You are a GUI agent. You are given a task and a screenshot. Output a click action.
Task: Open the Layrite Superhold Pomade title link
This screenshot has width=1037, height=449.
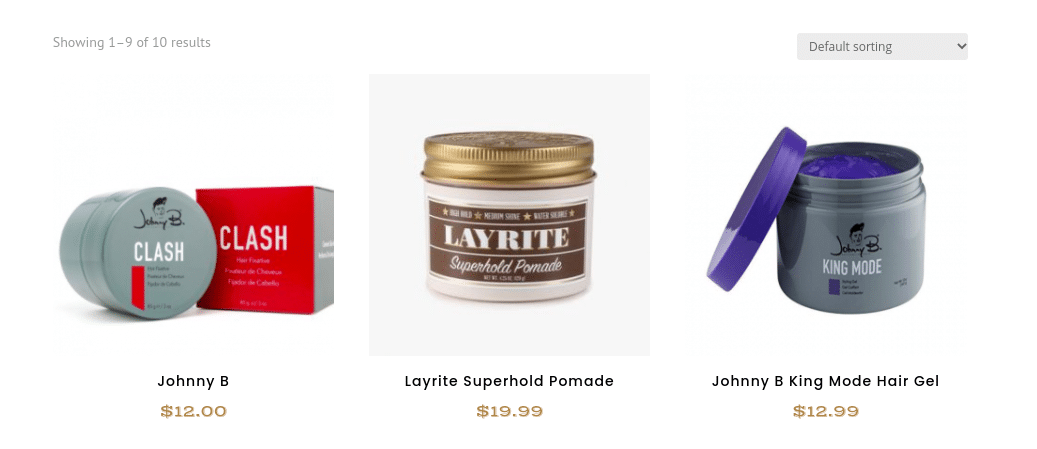509,381
